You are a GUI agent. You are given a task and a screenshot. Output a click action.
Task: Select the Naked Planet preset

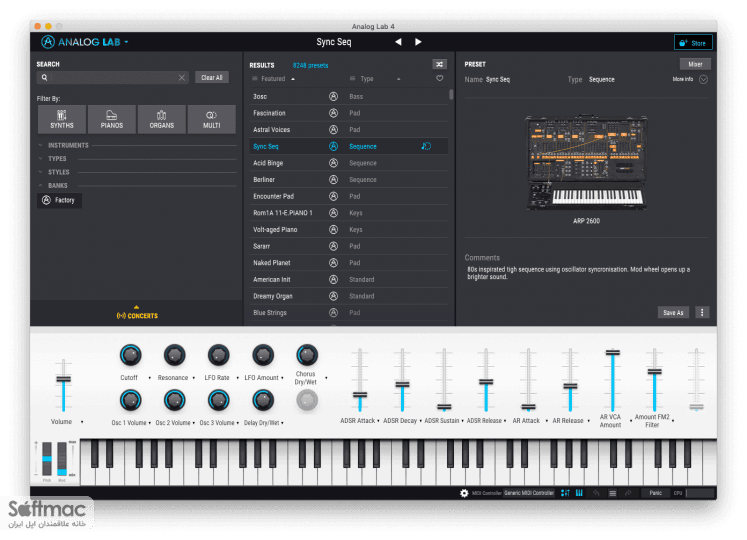click(x=348, y=263)
